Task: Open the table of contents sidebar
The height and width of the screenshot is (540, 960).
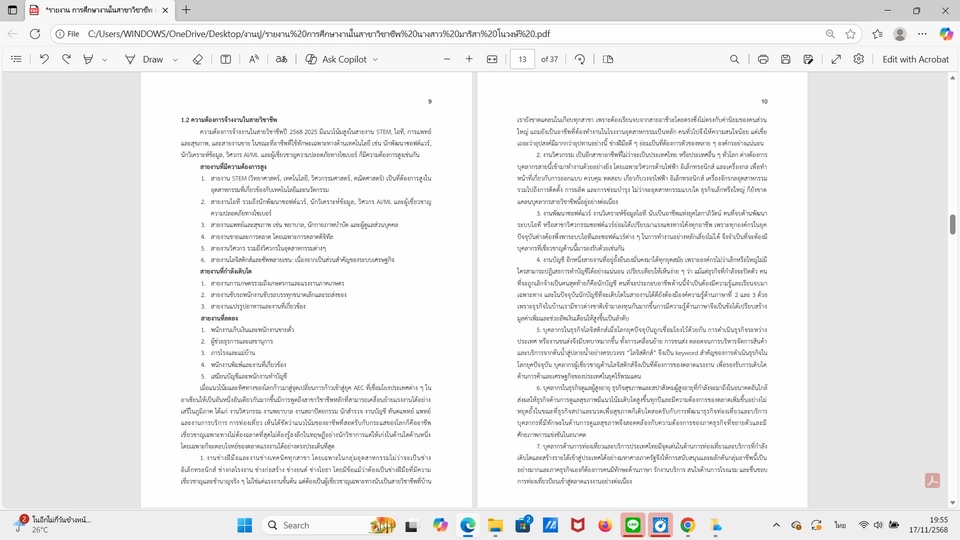Action: tap(16, 59)
